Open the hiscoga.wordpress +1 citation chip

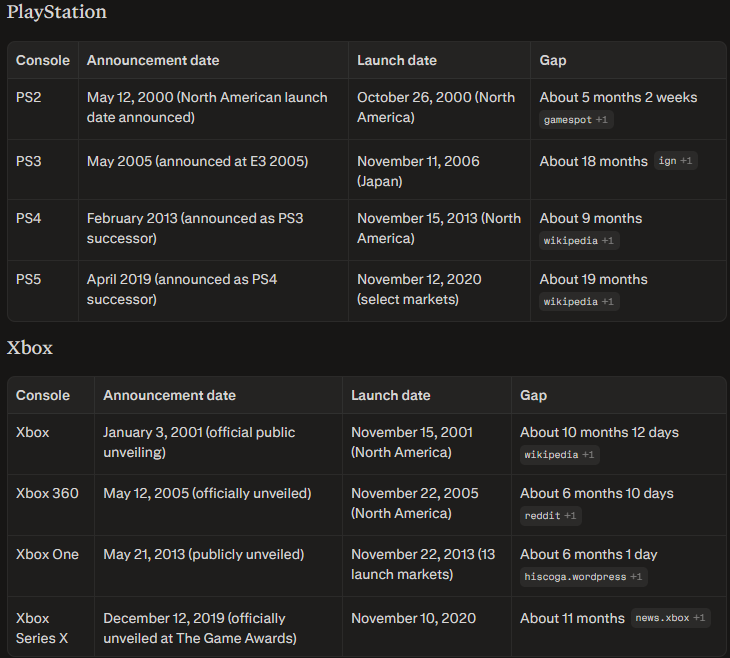click(x=583, y=577)
